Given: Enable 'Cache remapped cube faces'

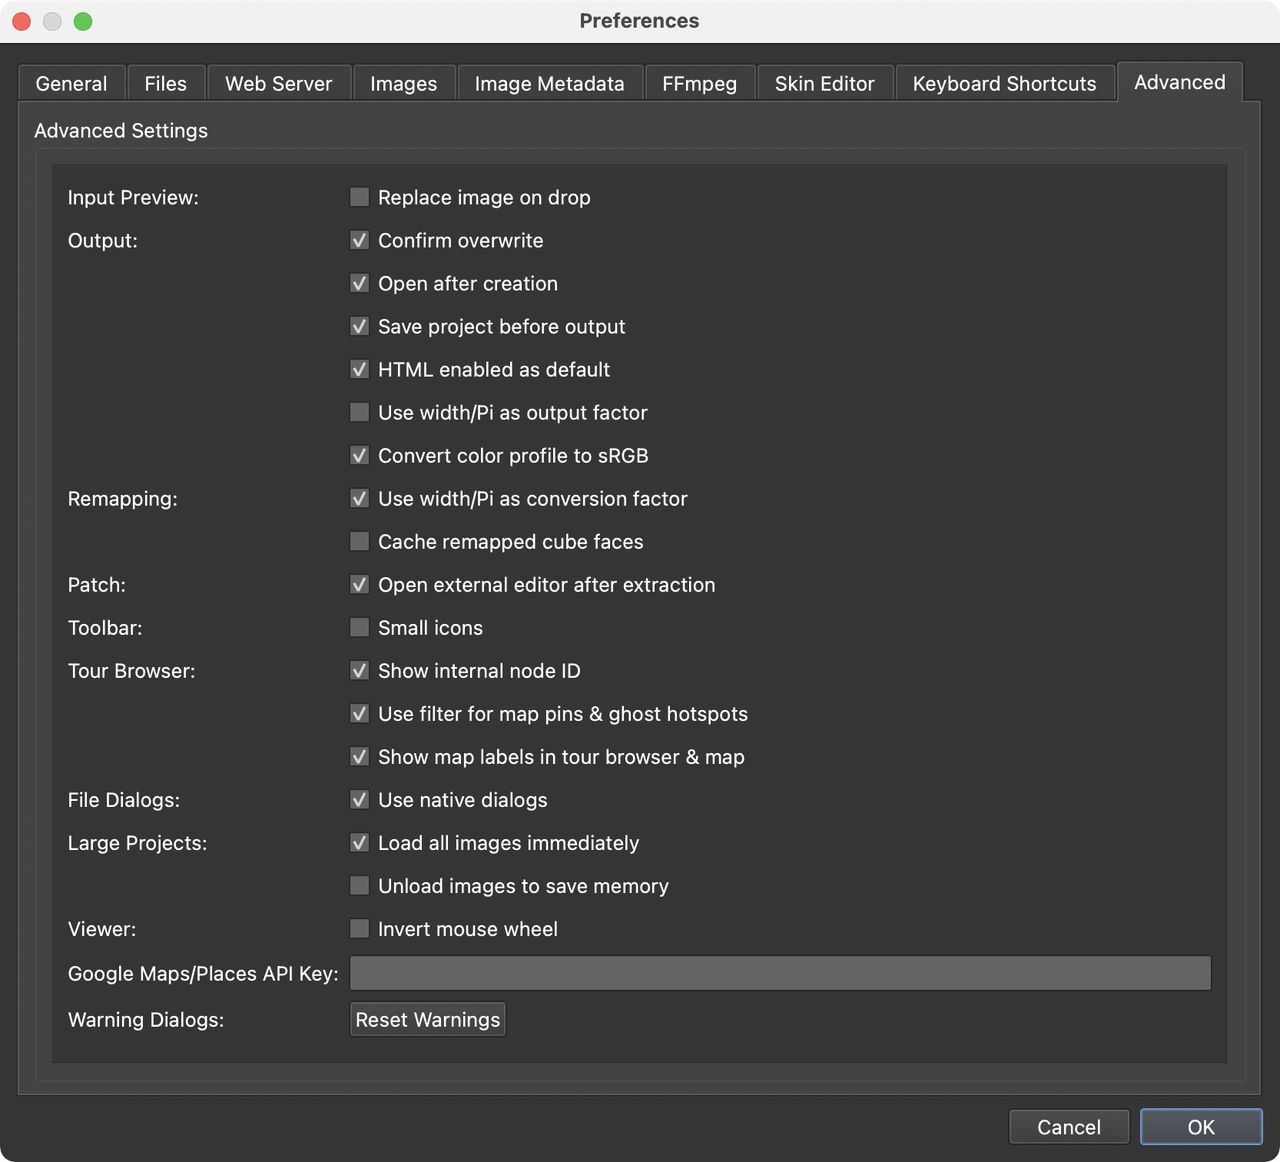Looking at the screenshot, I should pyautogui.click(x=359, y=541).
